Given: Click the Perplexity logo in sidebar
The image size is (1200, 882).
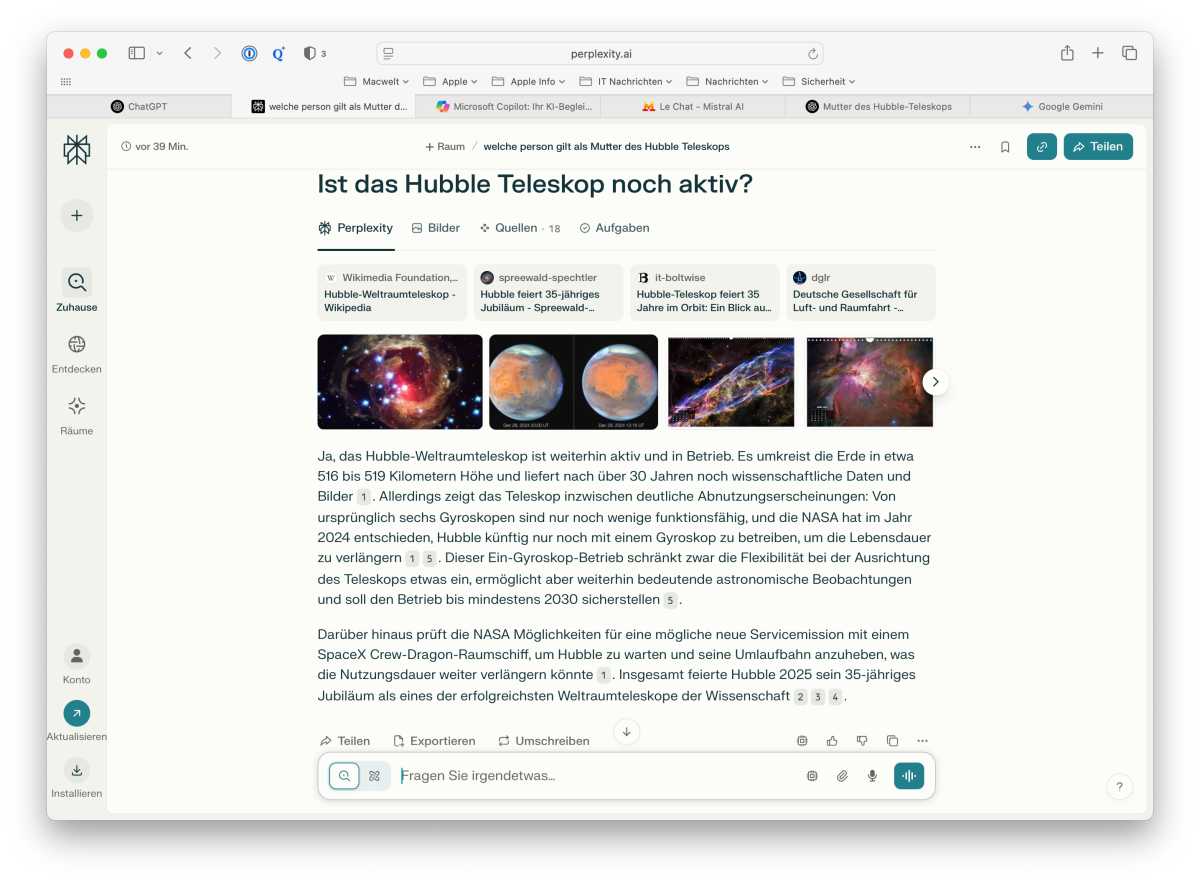Looking at the screenshot, I should [x=76, y=149].
